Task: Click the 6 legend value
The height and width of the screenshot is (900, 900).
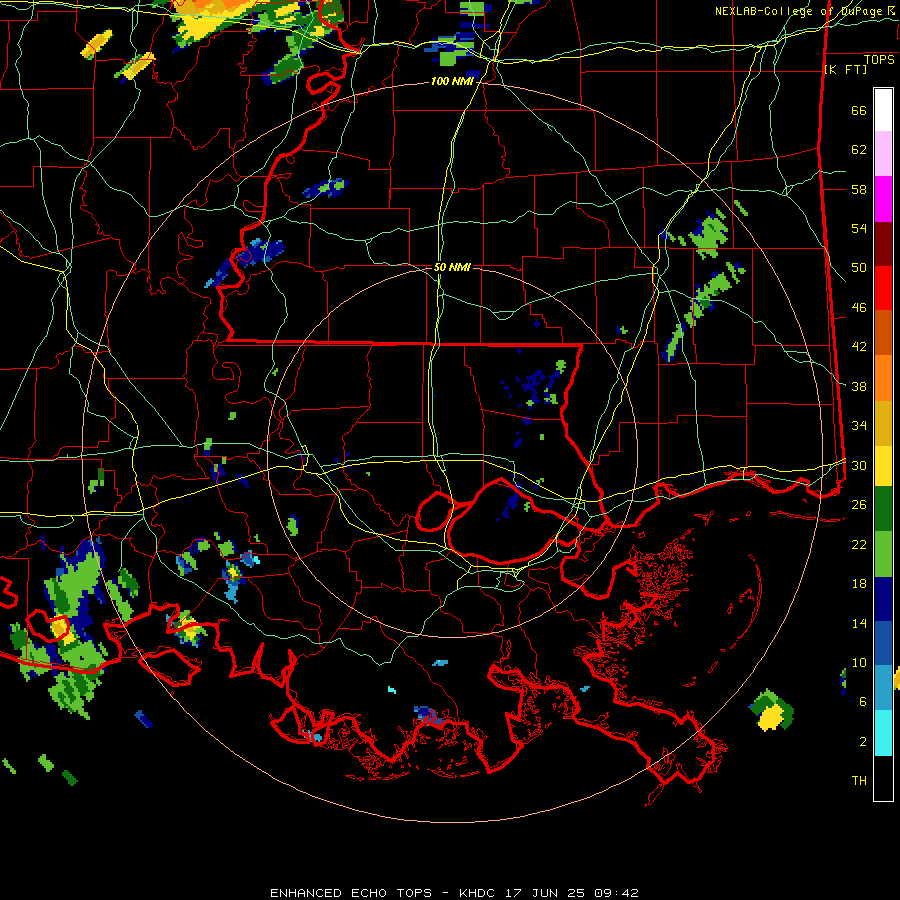Action: coord(862,702)
